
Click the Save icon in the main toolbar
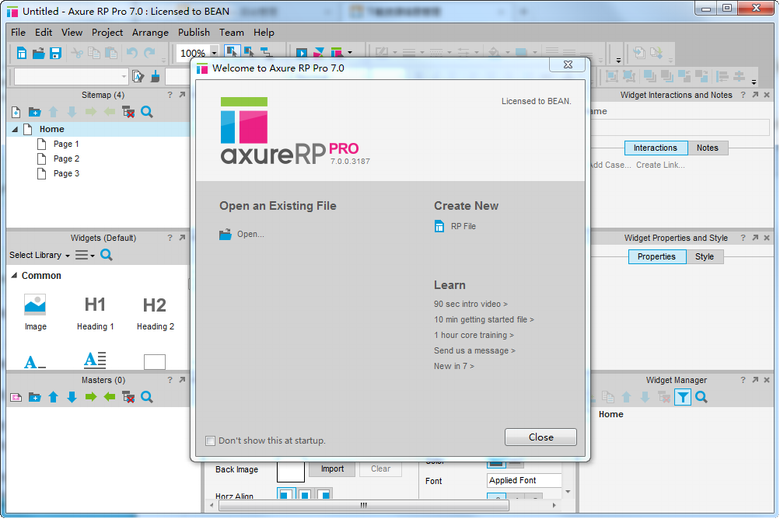(57, 53)
